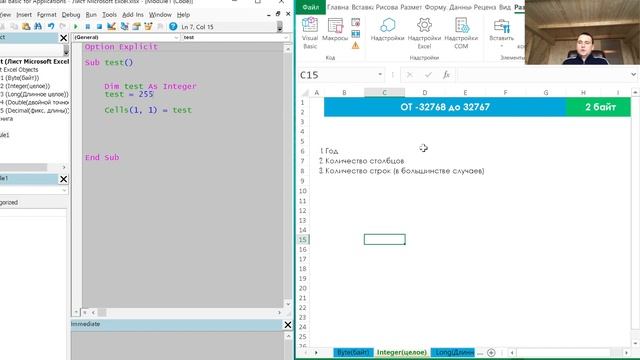This screenshot has height=360, width=640.
Task: Open the VBA toolbar options arrow
Action: click(x=280, y=27)
